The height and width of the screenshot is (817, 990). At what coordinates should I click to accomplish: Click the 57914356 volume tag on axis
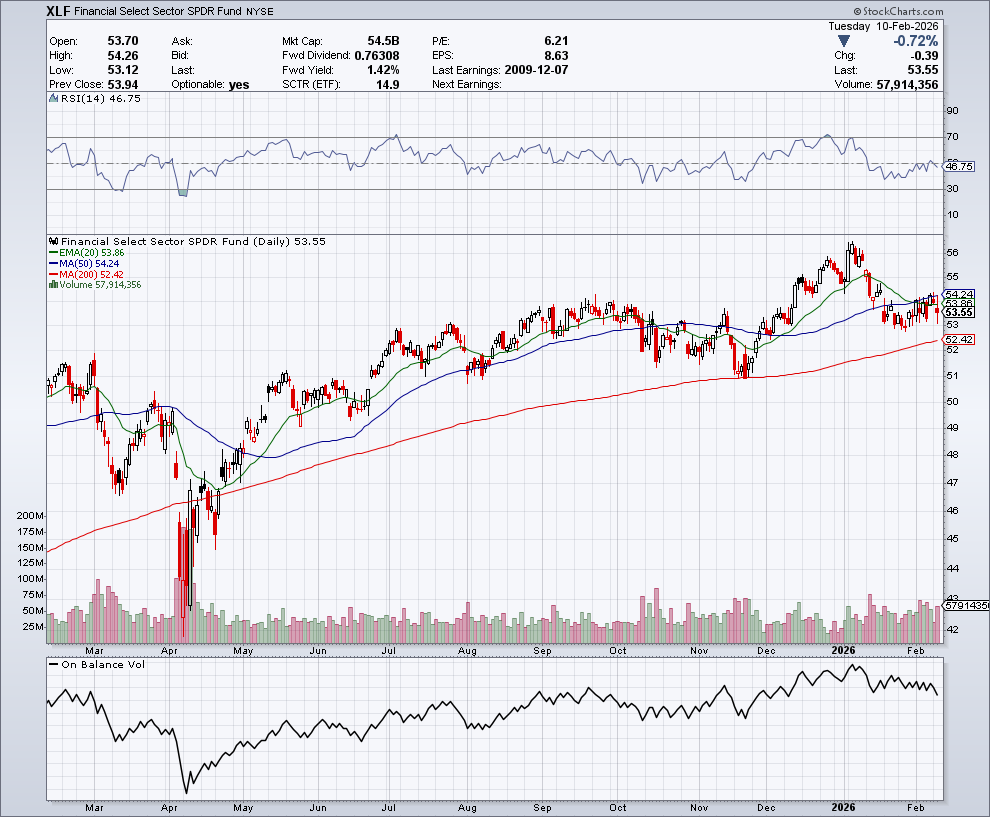(x=966, y=605)
